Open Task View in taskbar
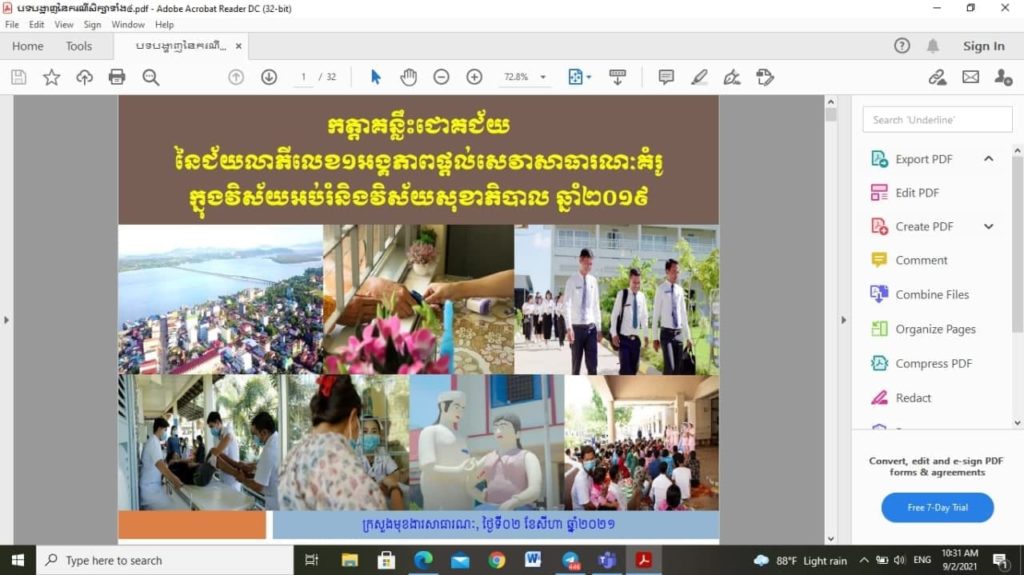The image size is (1024, 575). point(312,560)
